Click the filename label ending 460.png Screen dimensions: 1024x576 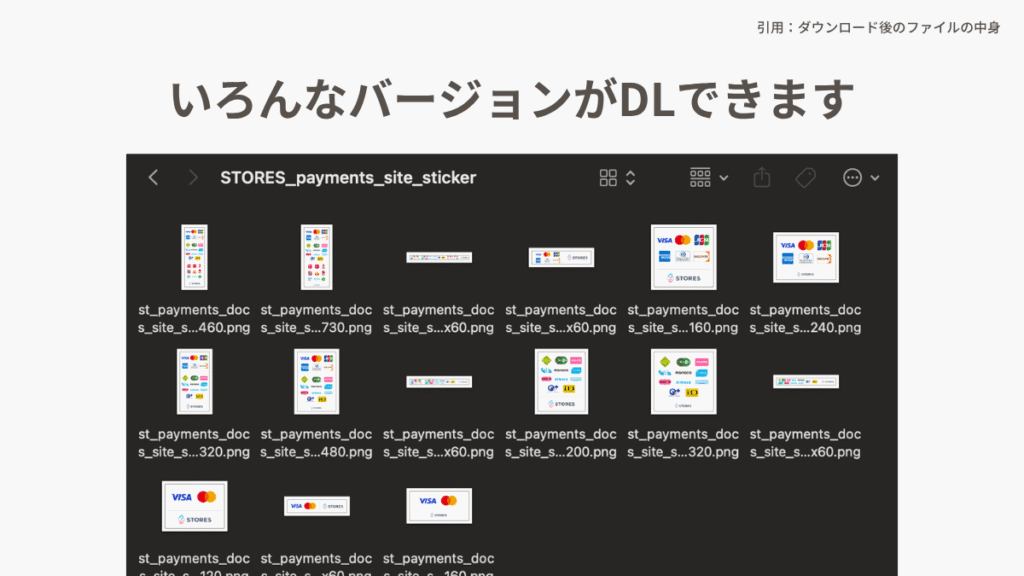point(194,319)
